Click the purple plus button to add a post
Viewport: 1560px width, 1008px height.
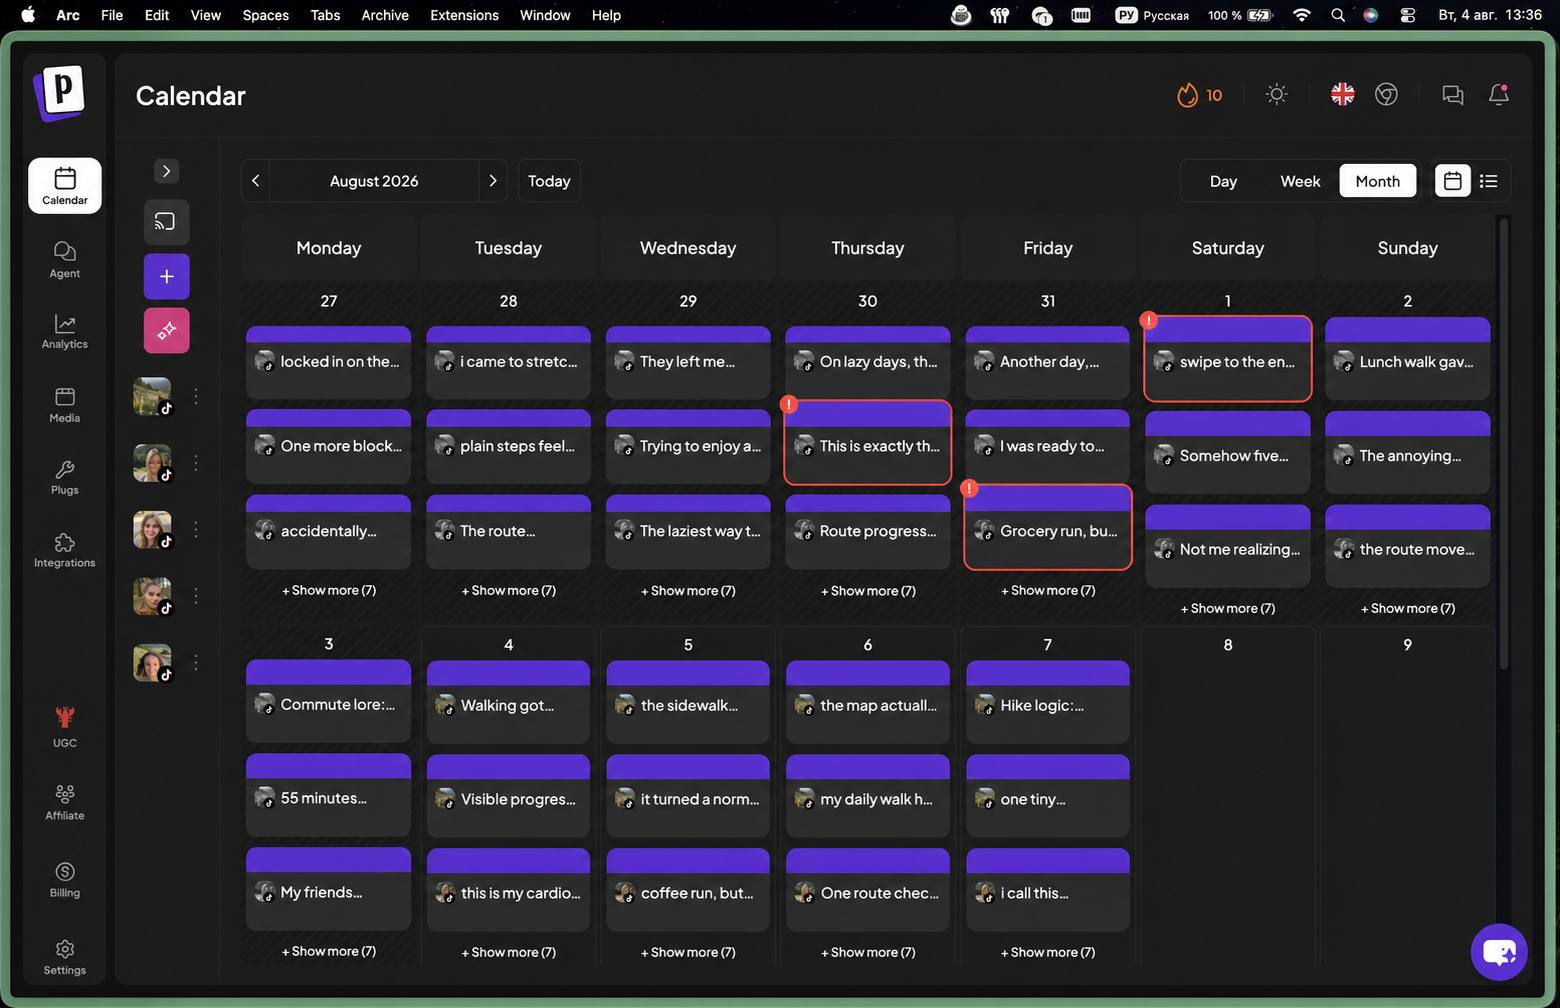tap(166, 276)
